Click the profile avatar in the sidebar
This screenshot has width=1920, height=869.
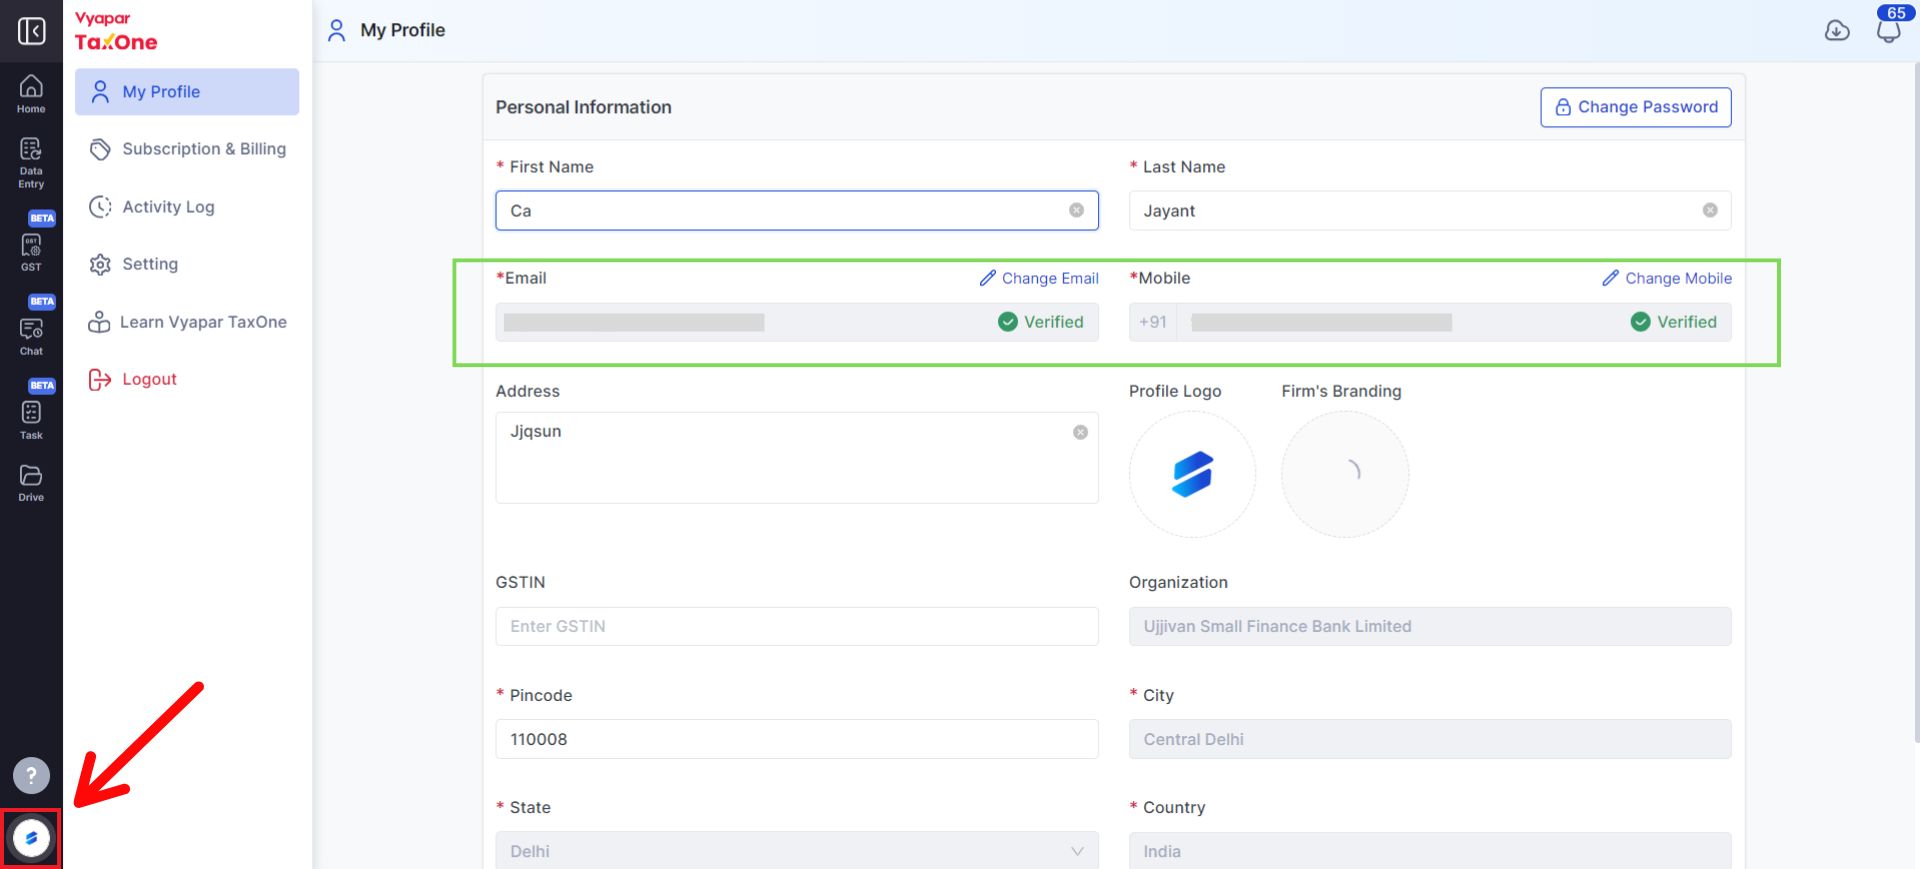(31, 838)
